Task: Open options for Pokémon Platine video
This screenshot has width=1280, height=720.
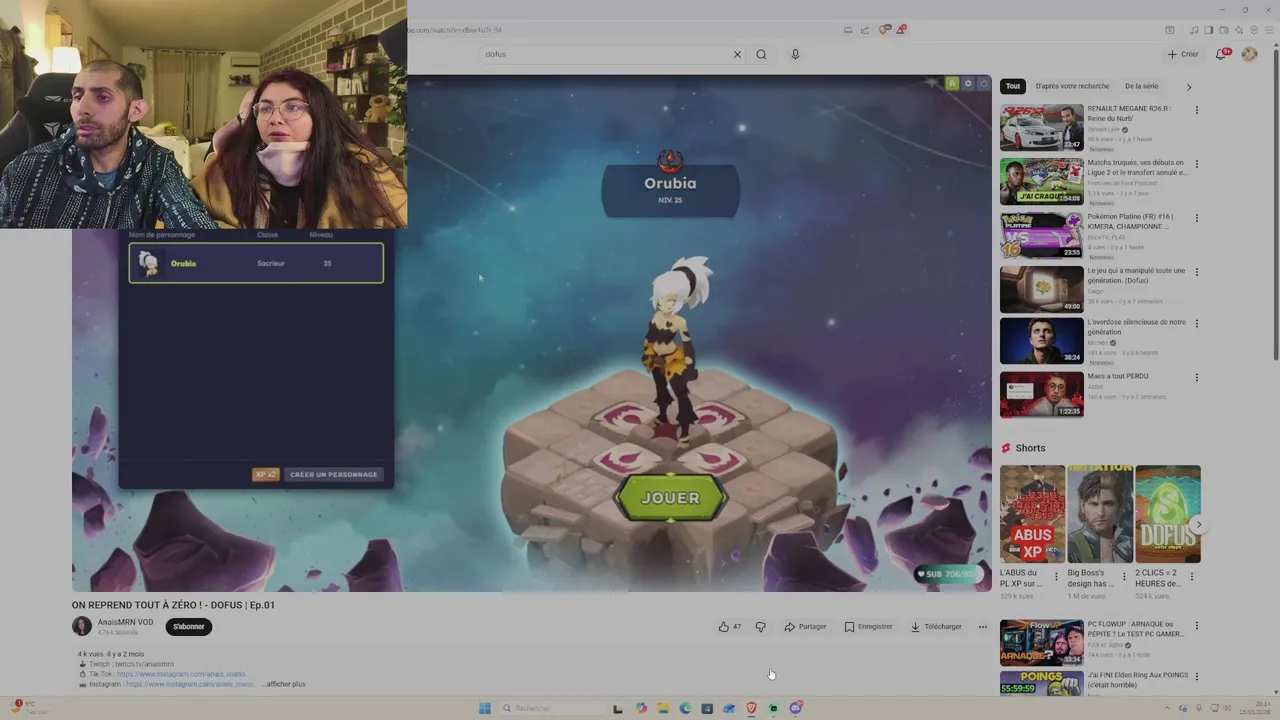Action: [x=1196, y=218]
